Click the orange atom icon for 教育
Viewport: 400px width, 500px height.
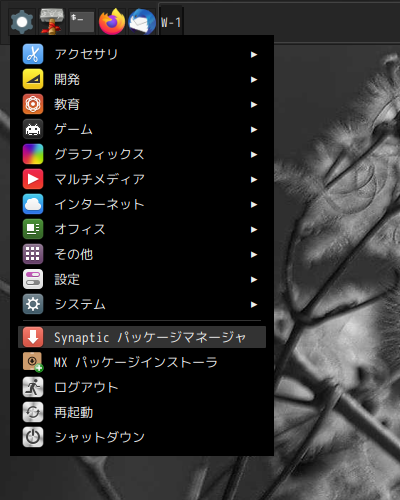[33, 104]
